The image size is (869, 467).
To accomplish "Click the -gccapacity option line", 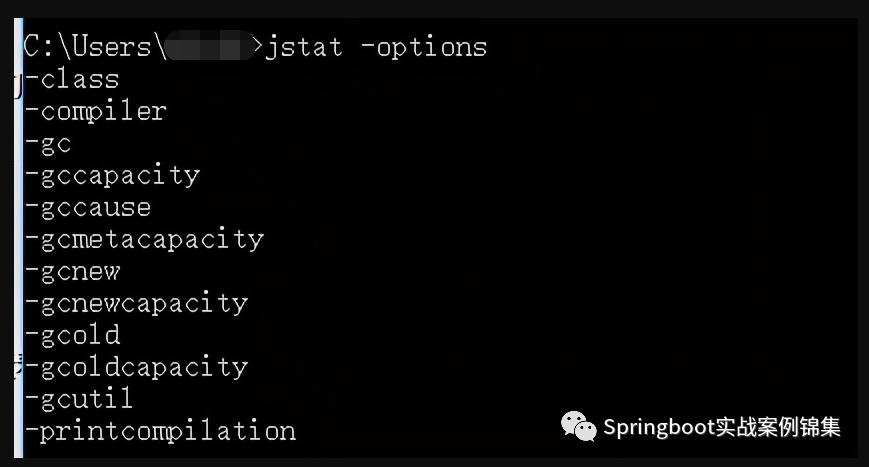I will point(113,176).
